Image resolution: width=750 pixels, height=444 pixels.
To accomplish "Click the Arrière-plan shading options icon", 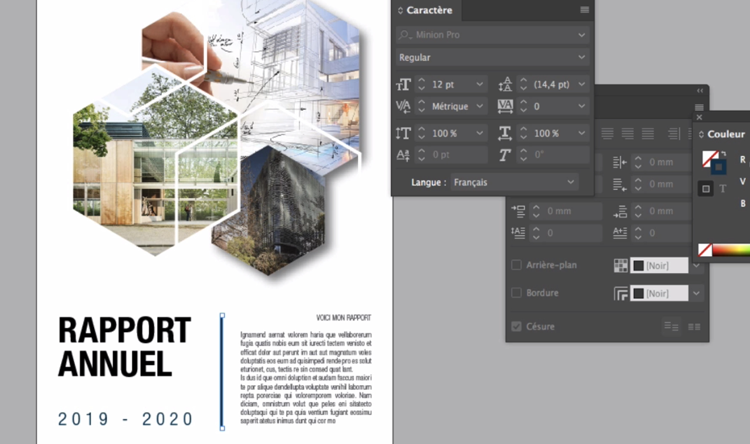I will coord(620,266).
